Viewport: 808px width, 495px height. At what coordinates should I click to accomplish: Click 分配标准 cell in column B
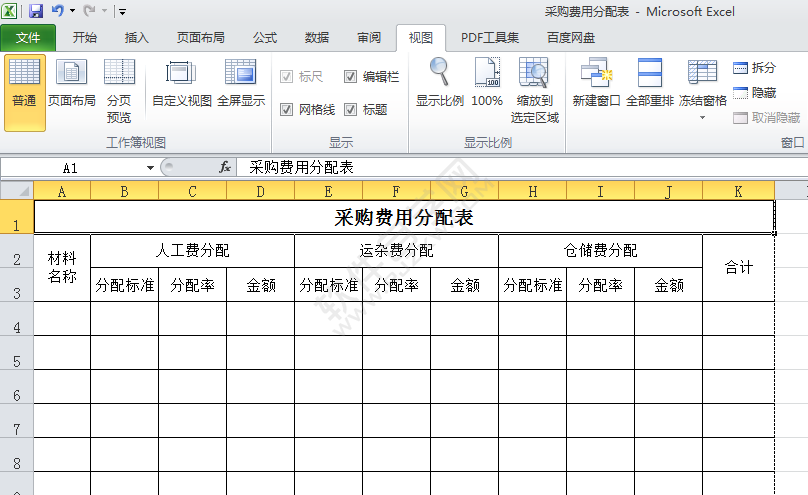tap(125, 285)
